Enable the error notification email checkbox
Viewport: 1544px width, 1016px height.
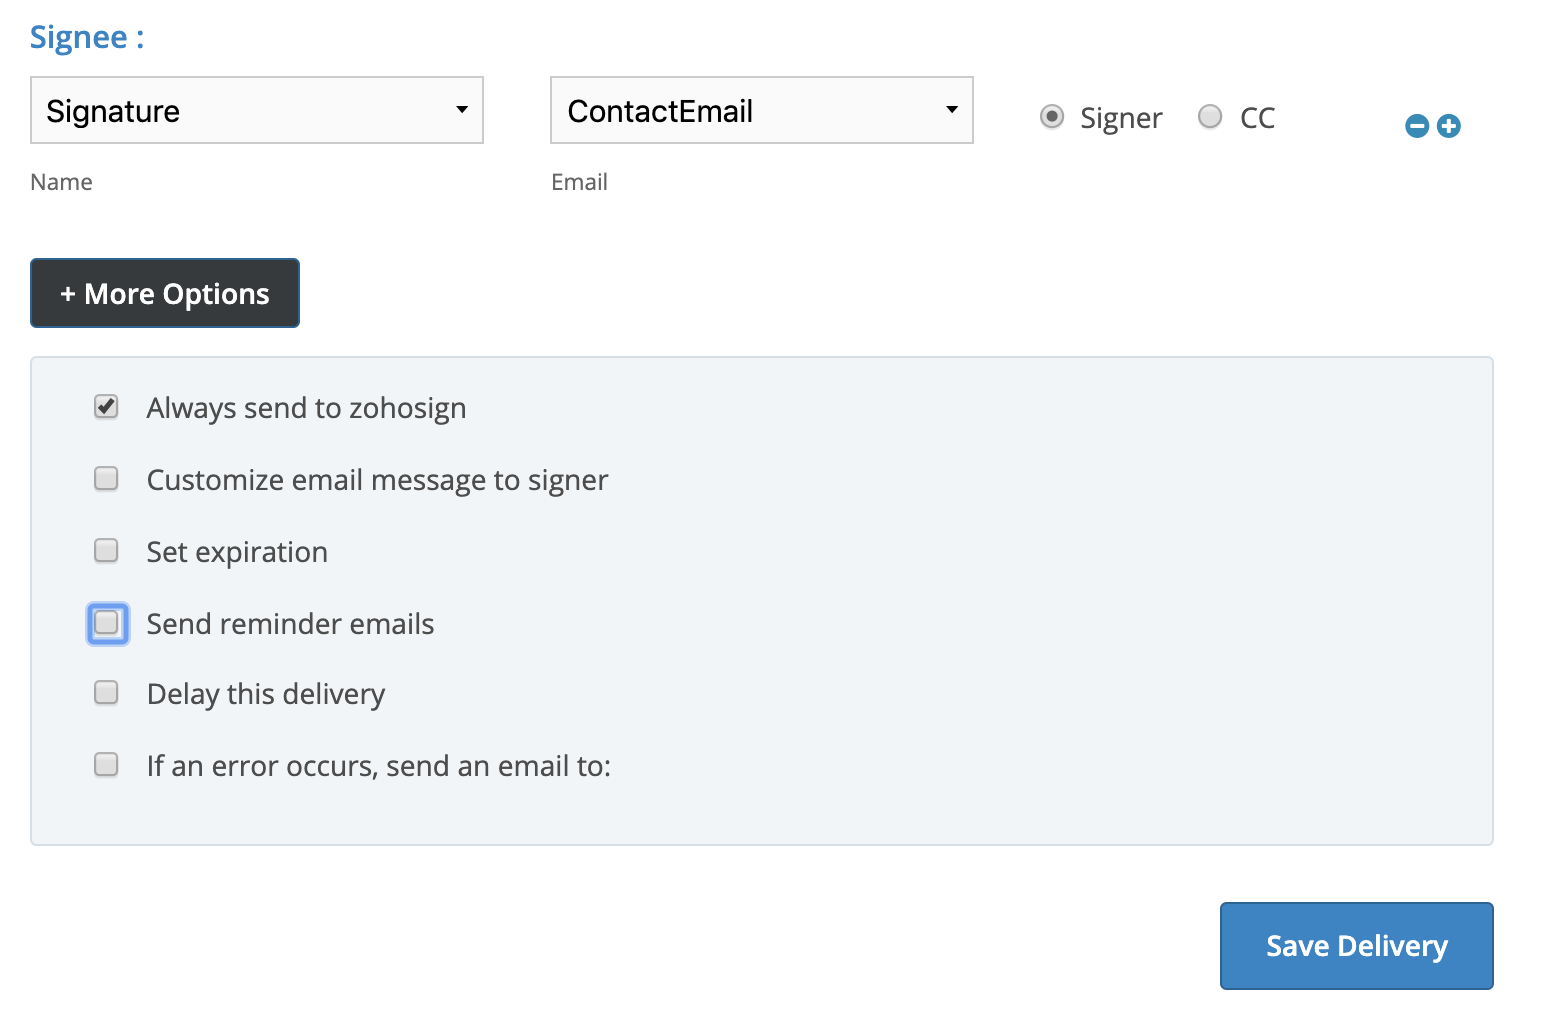[106, 765]
